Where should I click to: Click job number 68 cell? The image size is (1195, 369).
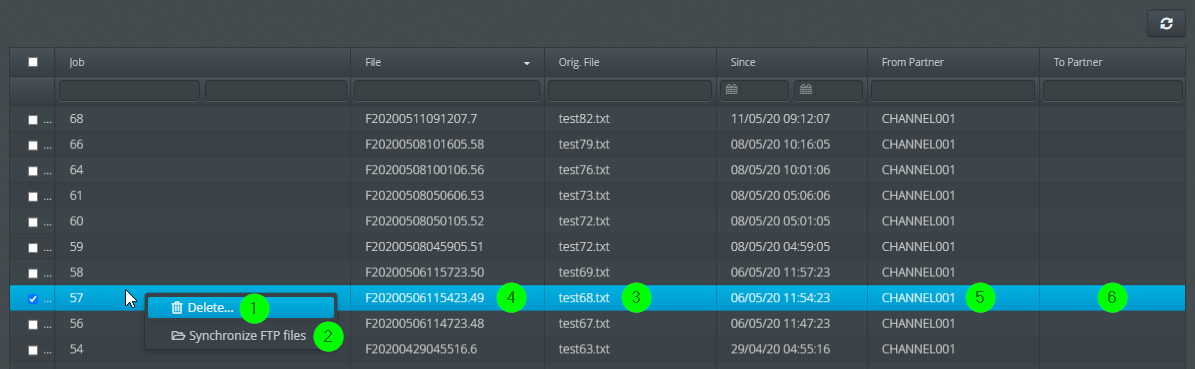[x=203, y=119]
